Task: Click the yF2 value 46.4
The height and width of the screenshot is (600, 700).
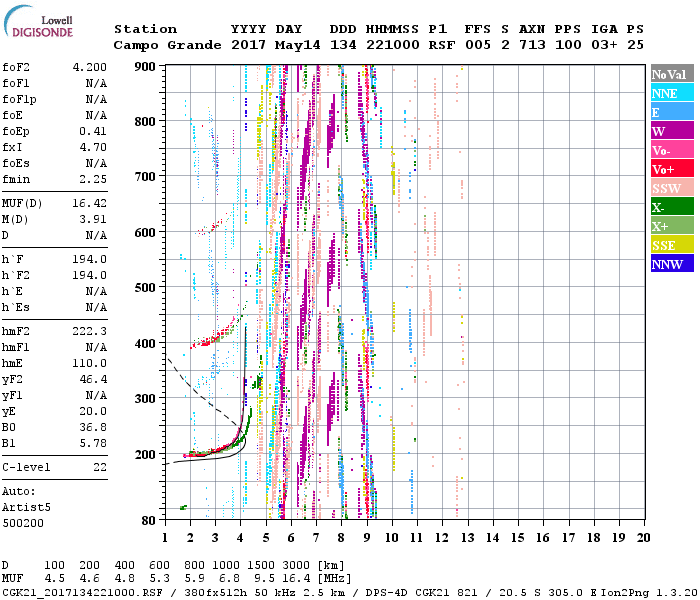Action: click(93, 379)
